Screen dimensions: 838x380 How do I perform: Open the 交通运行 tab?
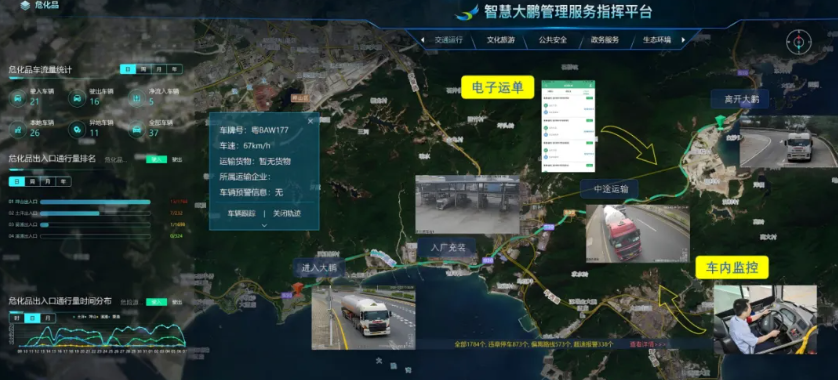[x=448, y=40]
